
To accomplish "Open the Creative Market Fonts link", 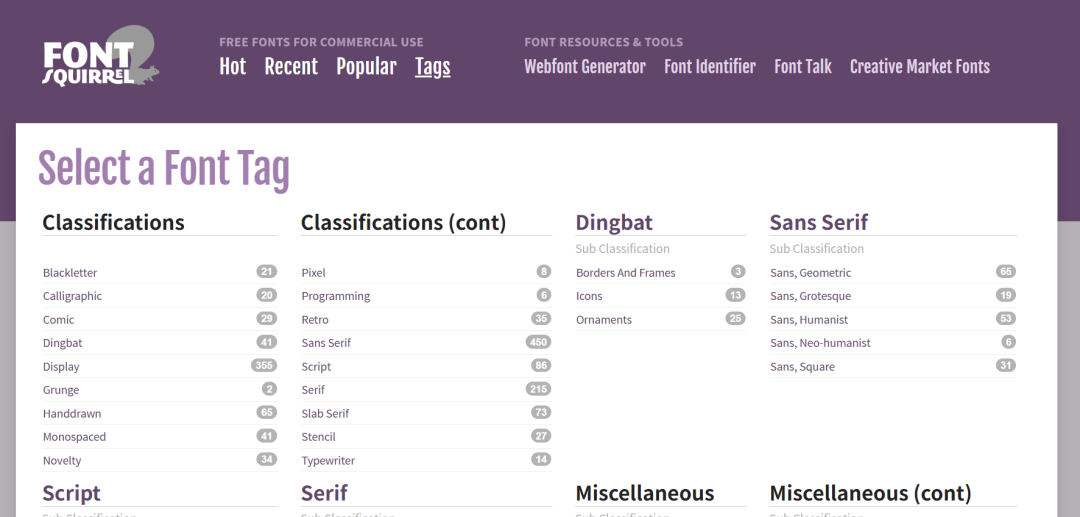I will pyautogui.click(x=920, y=67).
